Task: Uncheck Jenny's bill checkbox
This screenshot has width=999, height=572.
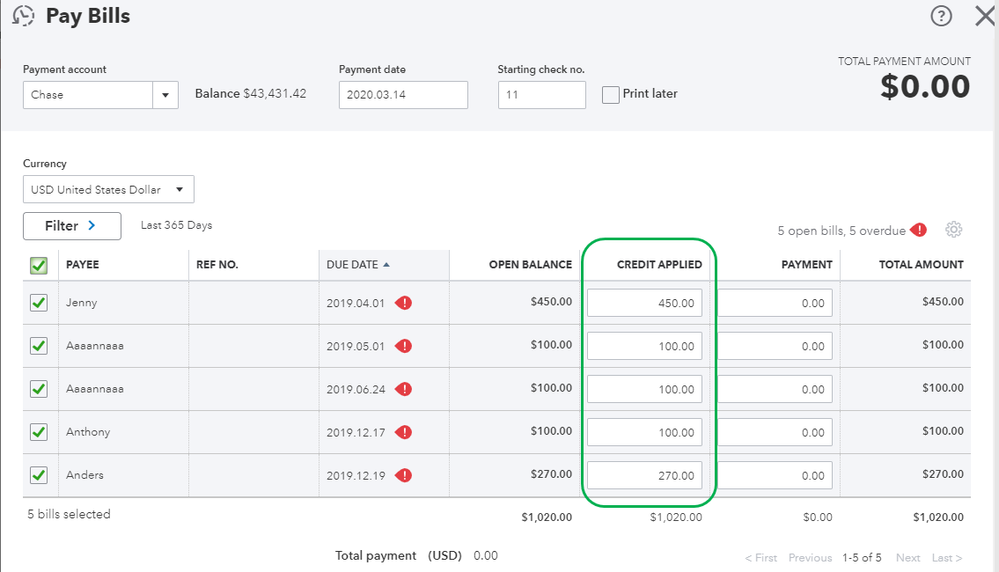Action: (x=38, y=303)
